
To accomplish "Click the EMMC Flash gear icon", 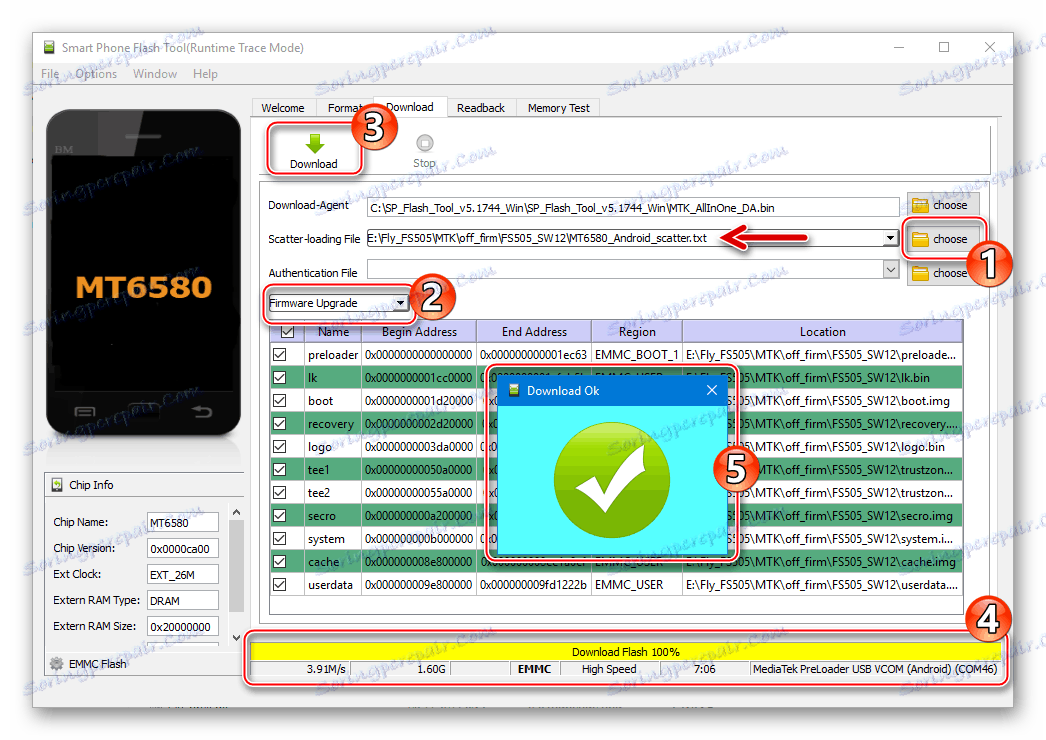I will click(x=57, y=663).
